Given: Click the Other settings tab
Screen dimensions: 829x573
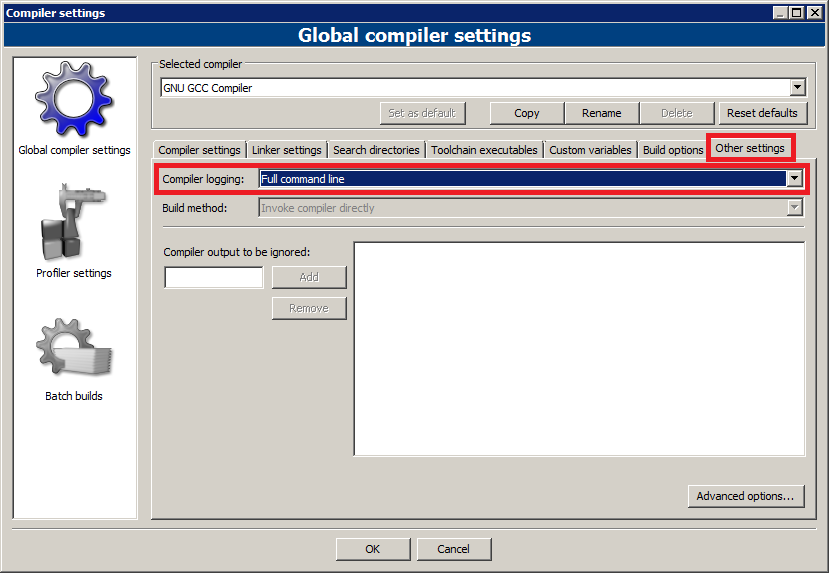Looking at the screenshot, I should tap(749, 148).
